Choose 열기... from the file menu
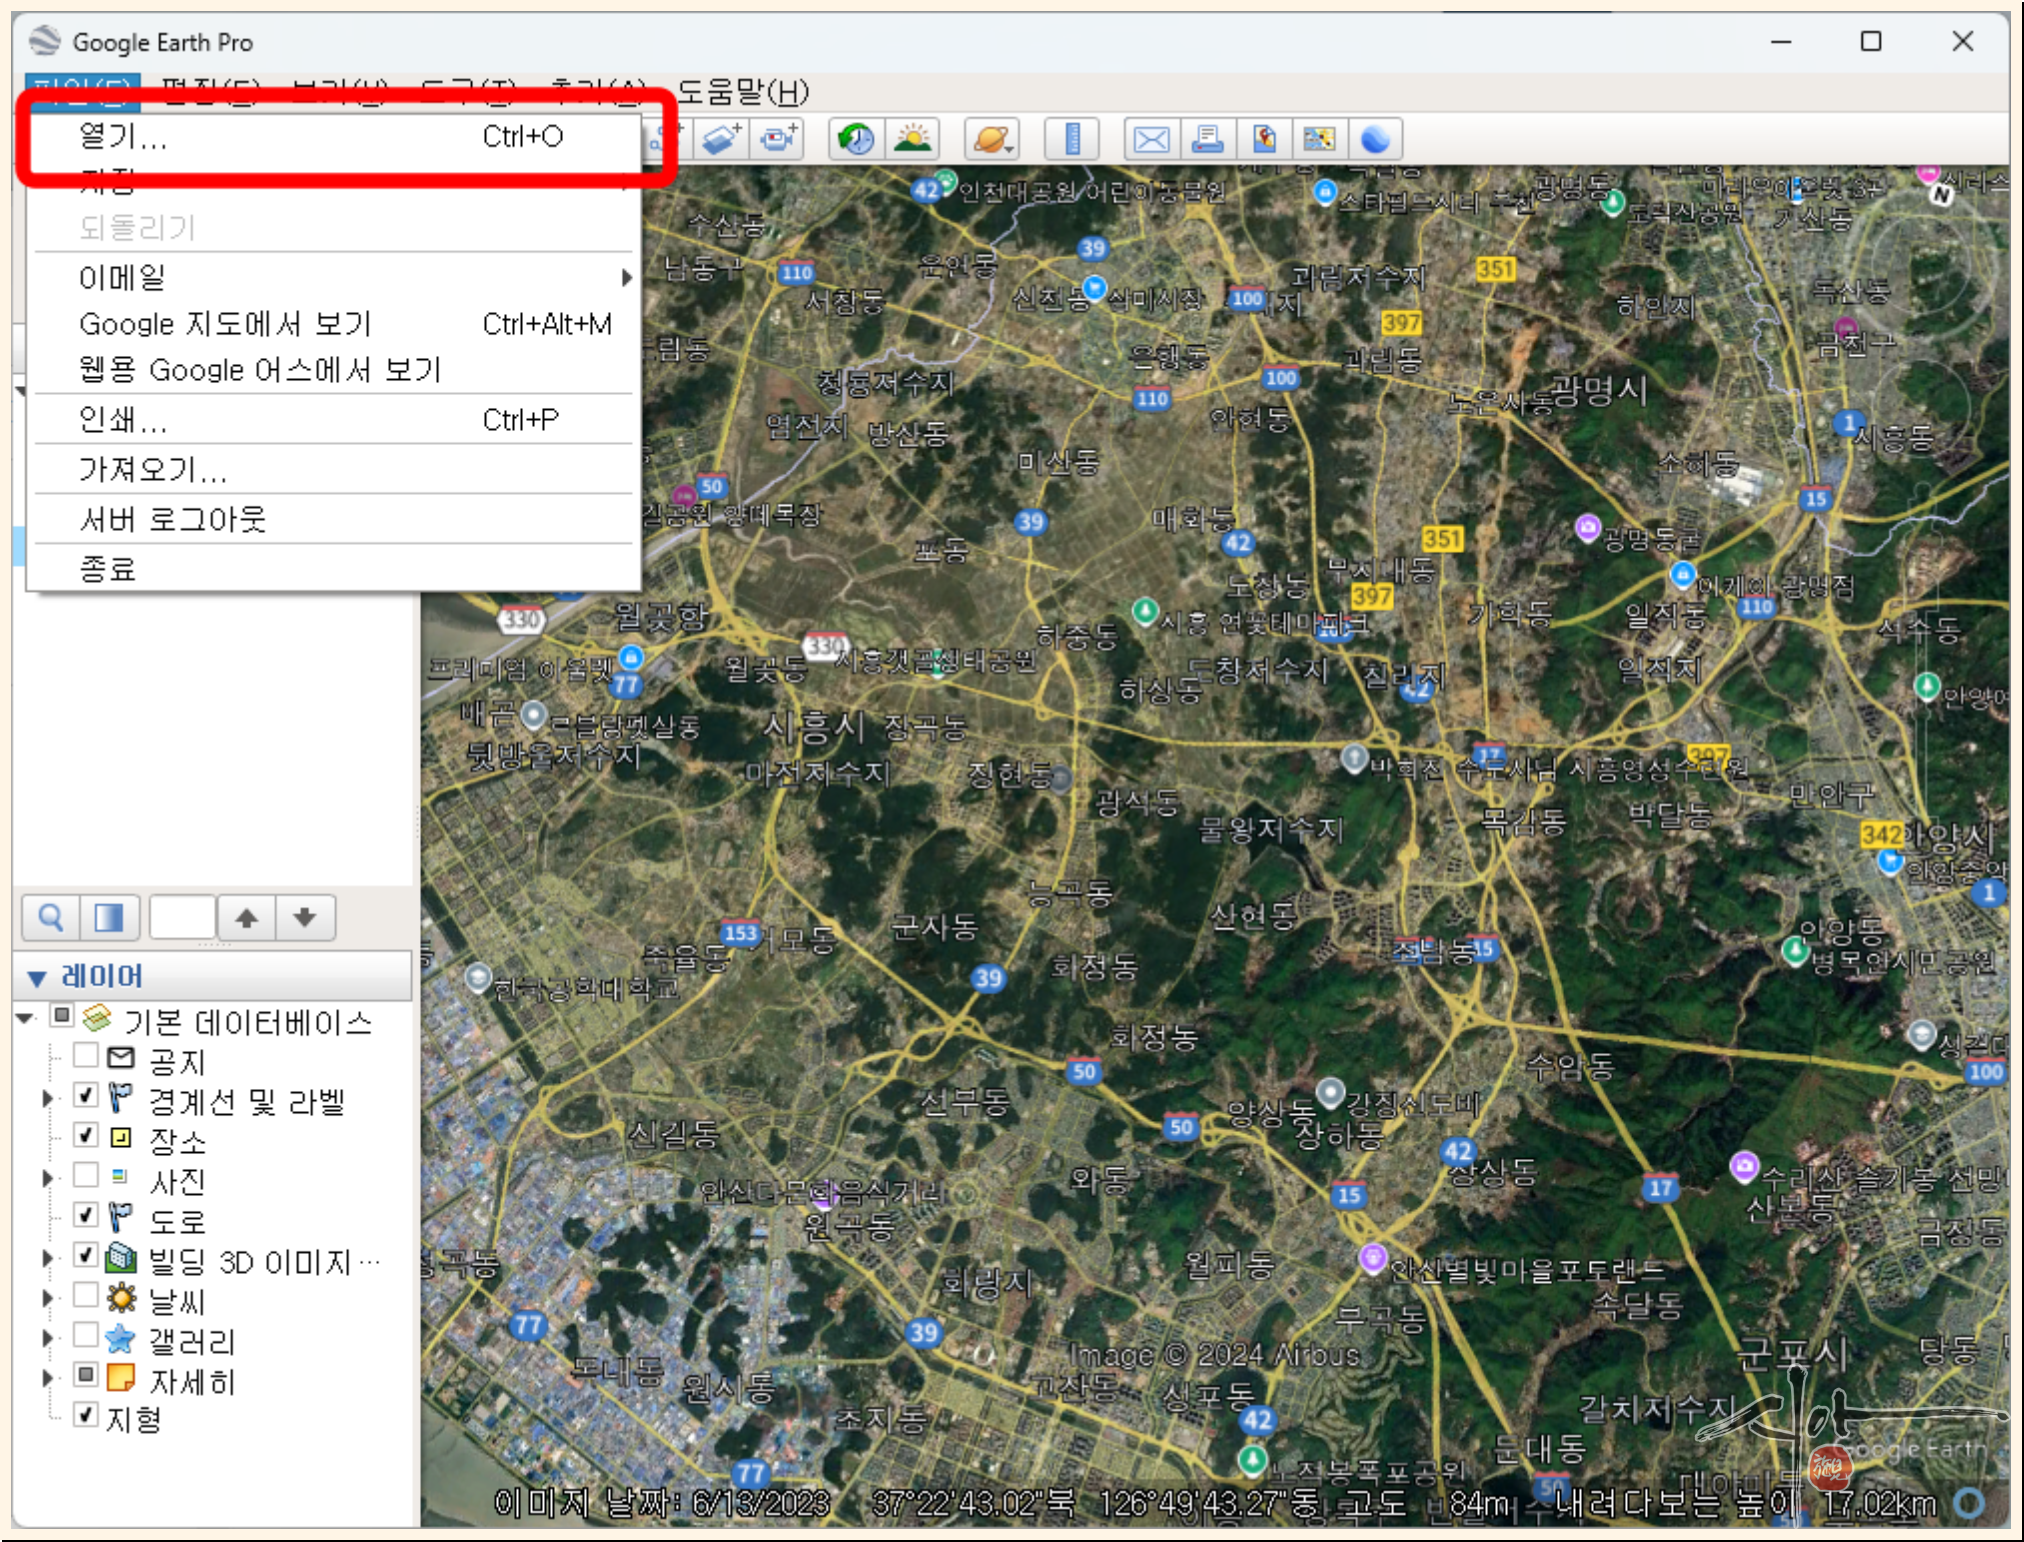 334,137
